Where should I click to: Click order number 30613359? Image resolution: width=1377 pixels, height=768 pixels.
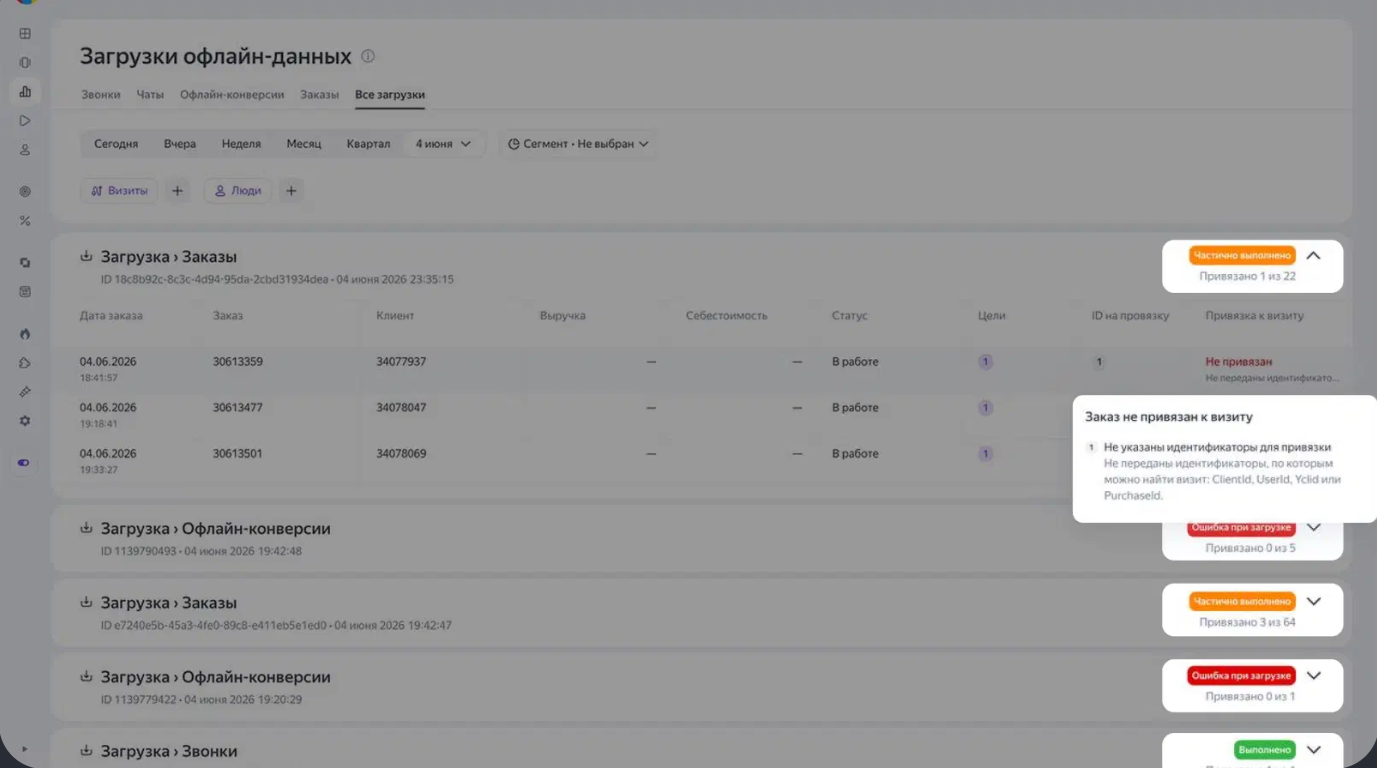tap(238, 362)
